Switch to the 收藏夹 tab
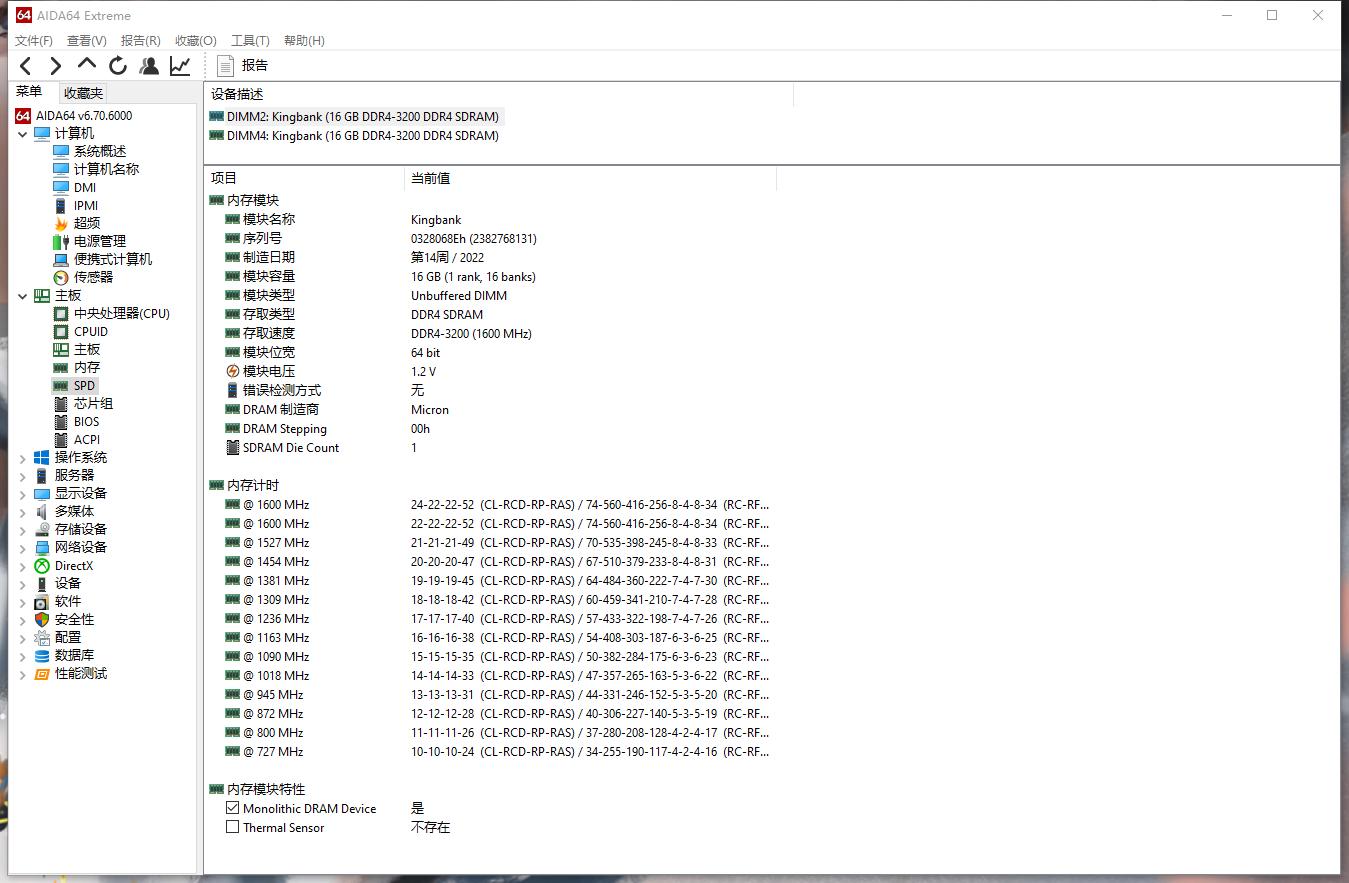1349x883 pixels. tap(82, 92)
